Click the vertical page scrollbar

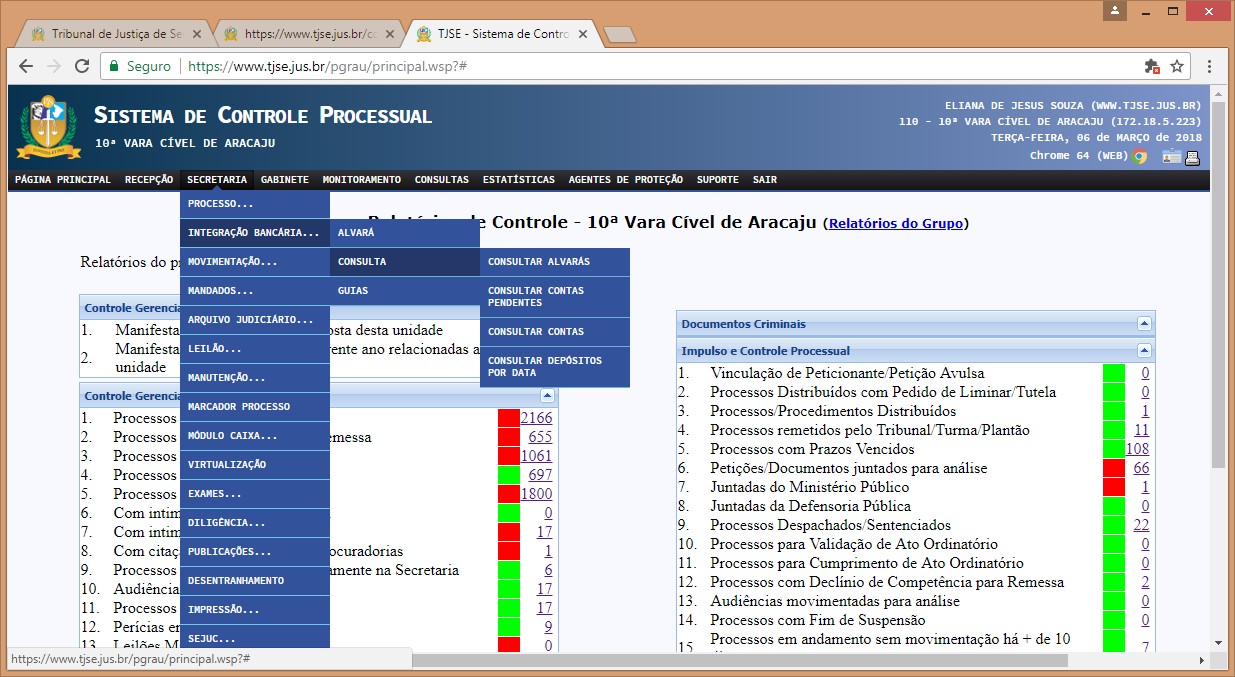(1217, 300)
